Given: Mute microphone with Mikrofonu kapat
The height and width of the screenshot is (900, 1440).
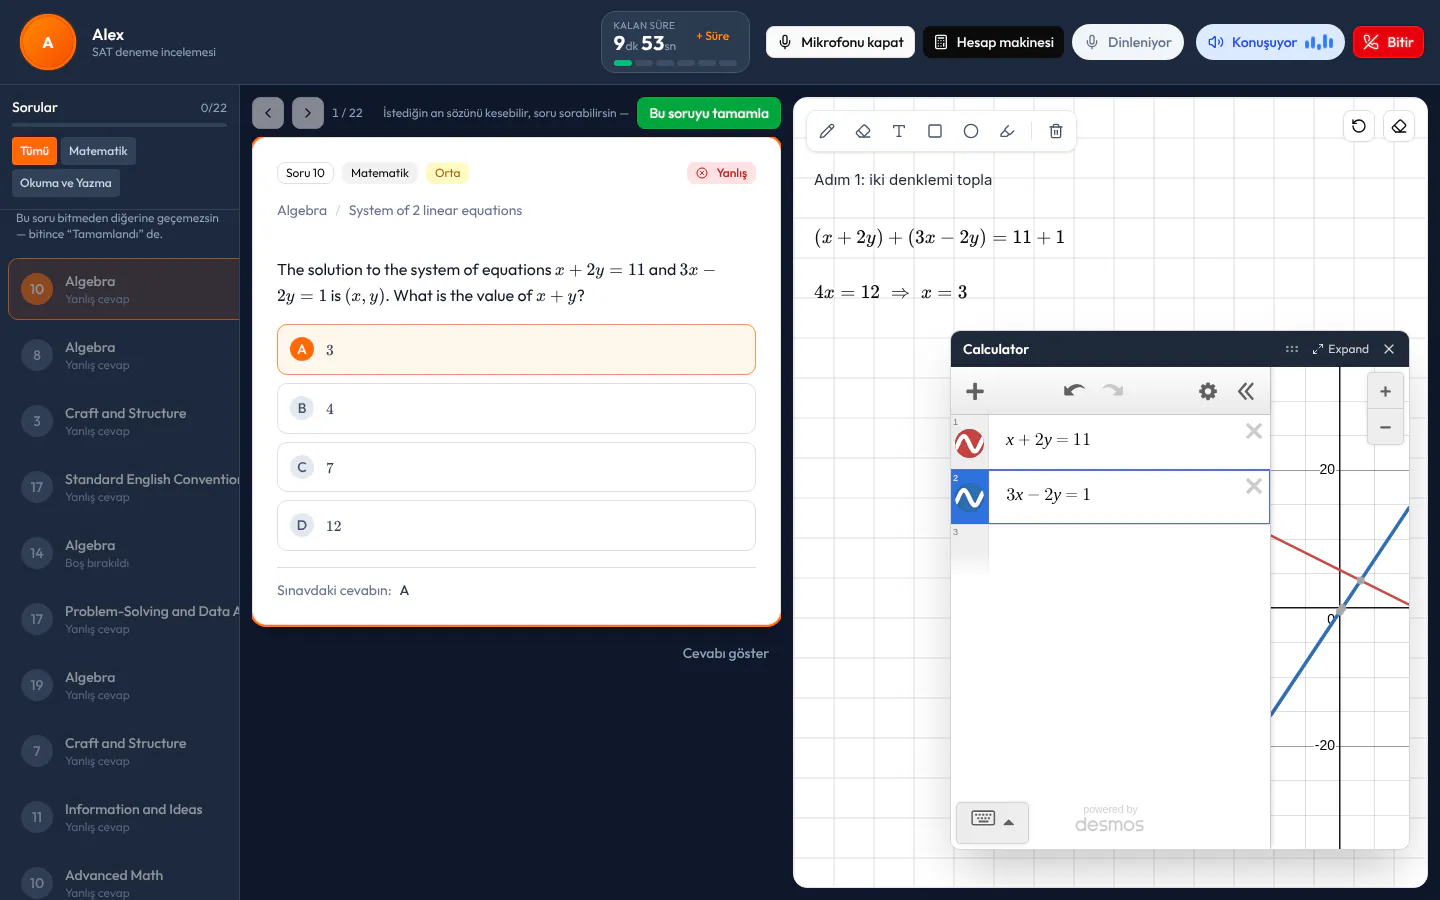Looking at the screenshot, I should click(840, 42).
